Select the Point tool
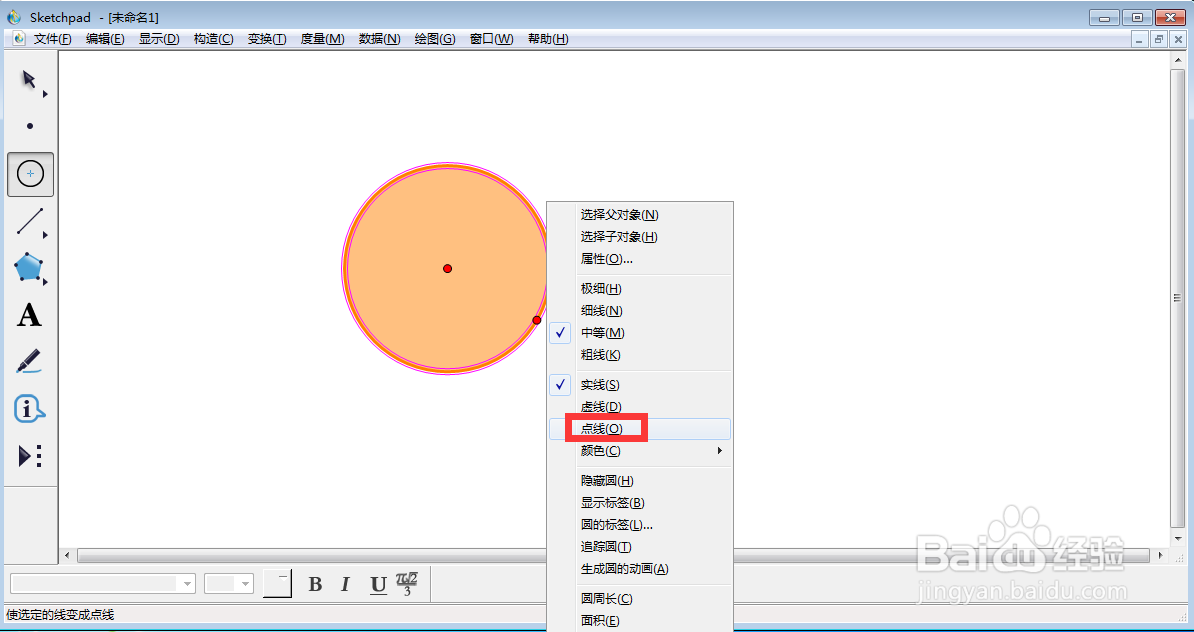Viewport: 1194px width, 632px height. 30,126
